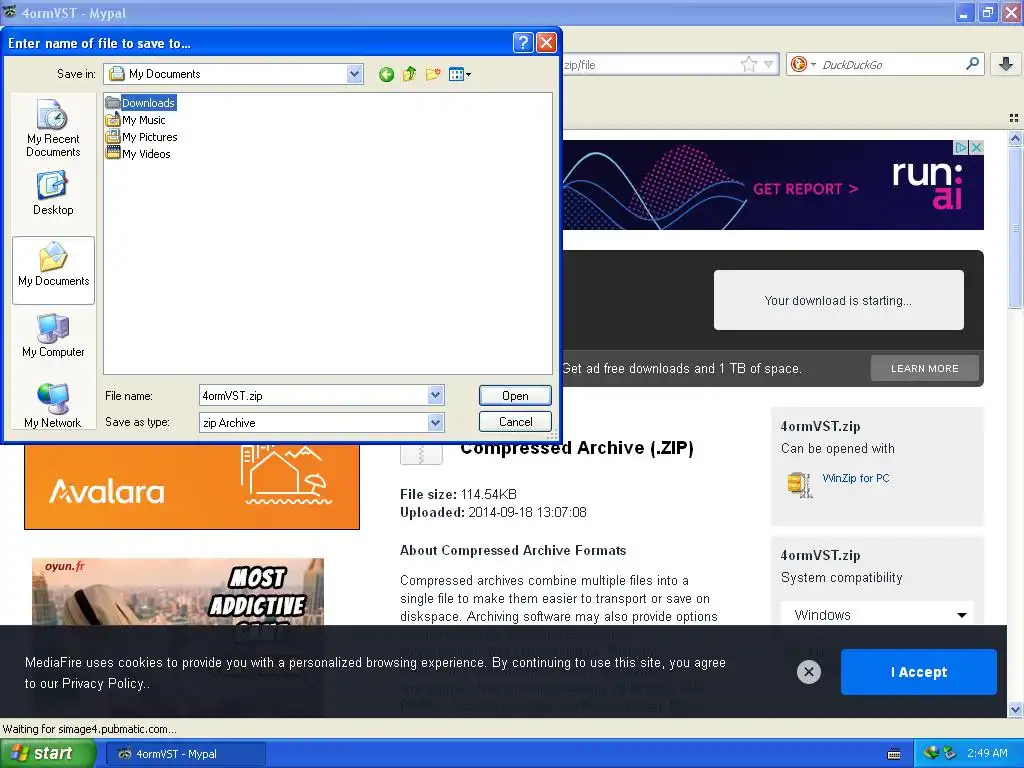Open the WinZip for PC link
This screenshot has width=1024, height=768.
pyautogui.click(x=856, y=478)
